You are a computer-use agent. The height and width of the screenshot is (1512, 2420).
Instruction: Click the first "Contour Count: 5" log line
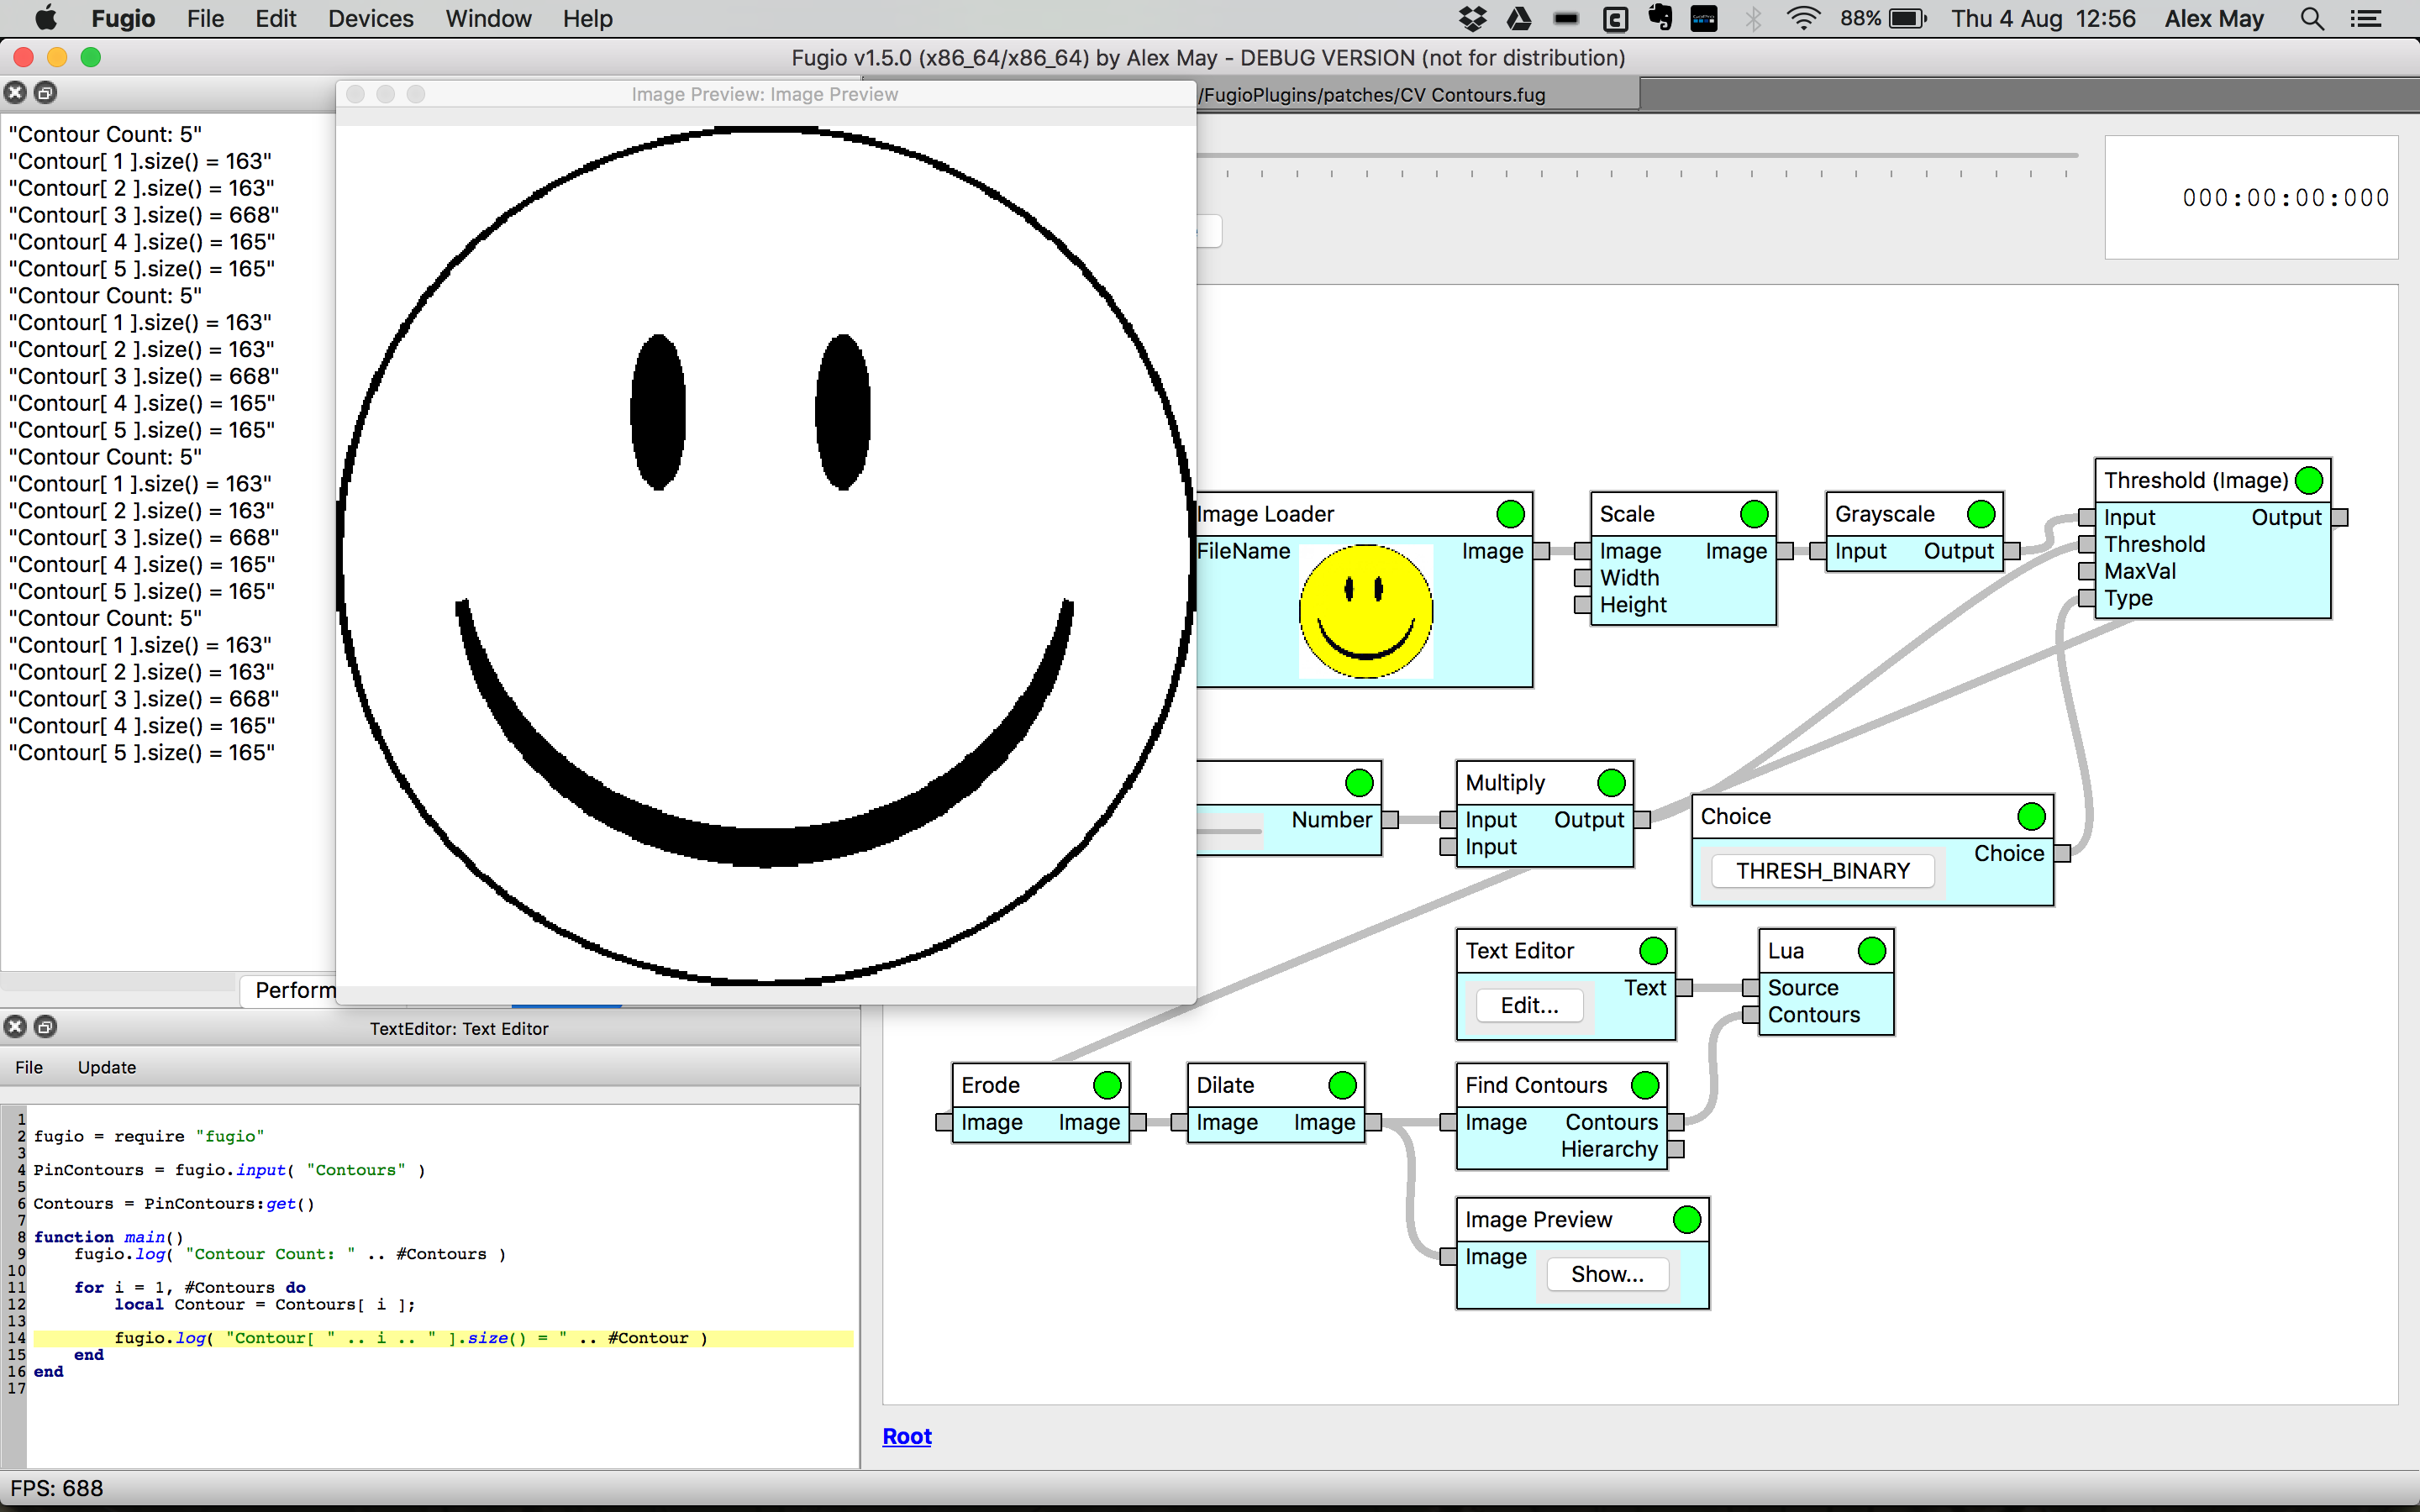[x=105, y=134]
